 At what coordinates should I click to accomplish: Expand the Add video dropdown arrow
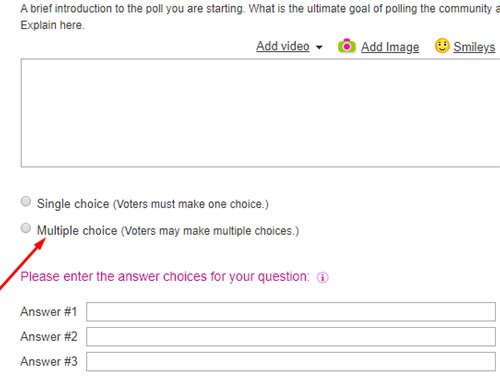(x=319, y=47)
